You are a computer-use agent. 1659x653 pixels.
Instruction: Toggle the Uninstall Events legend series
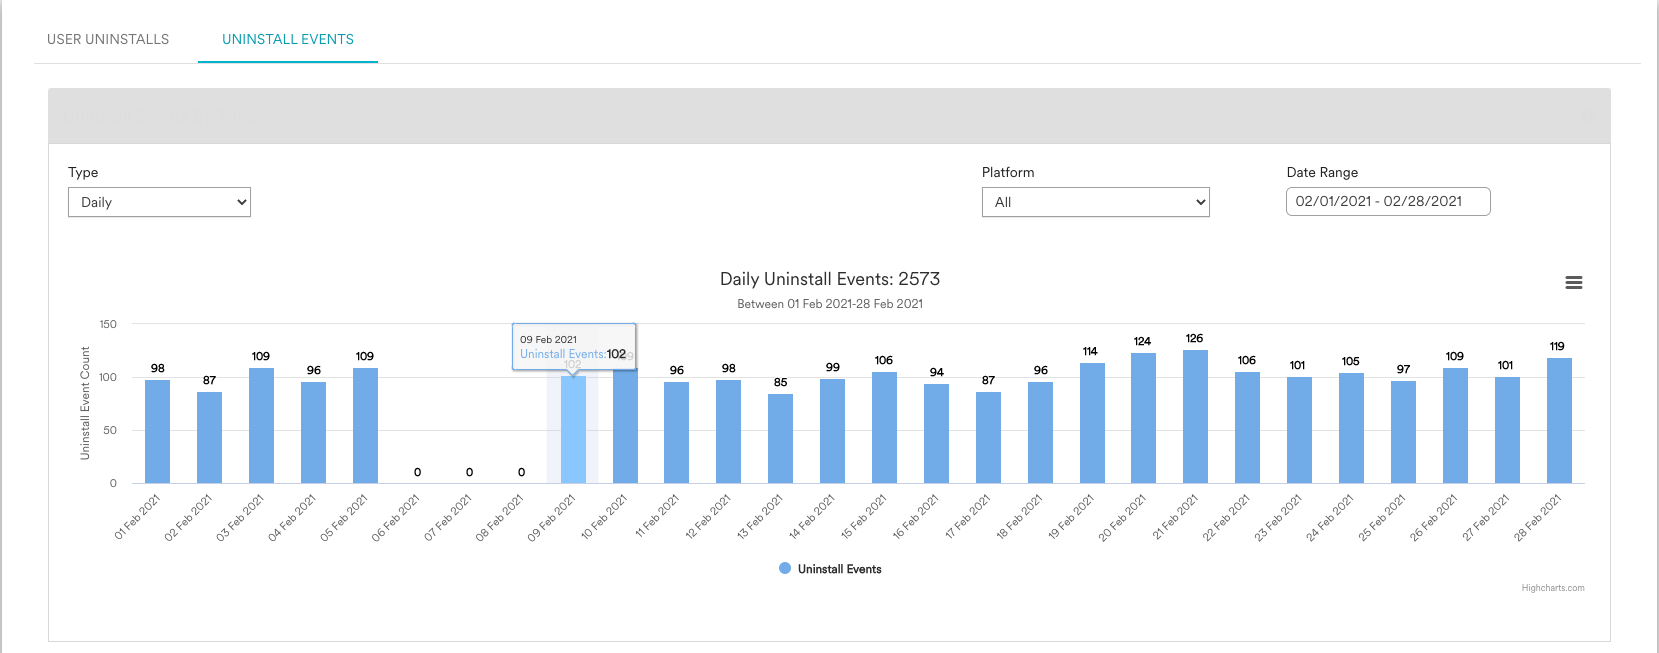839,569
